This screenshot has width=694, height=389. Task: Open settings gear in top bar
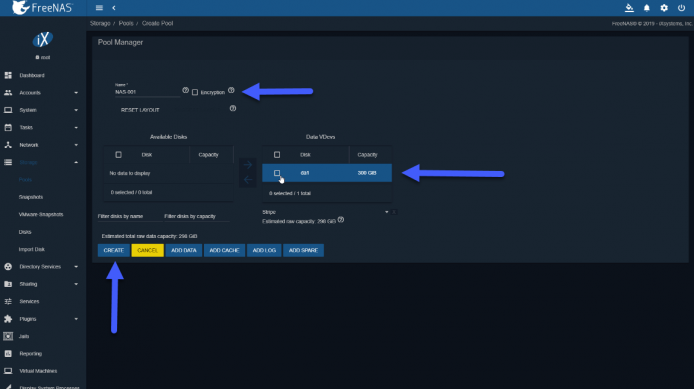(x=664, y=8)
